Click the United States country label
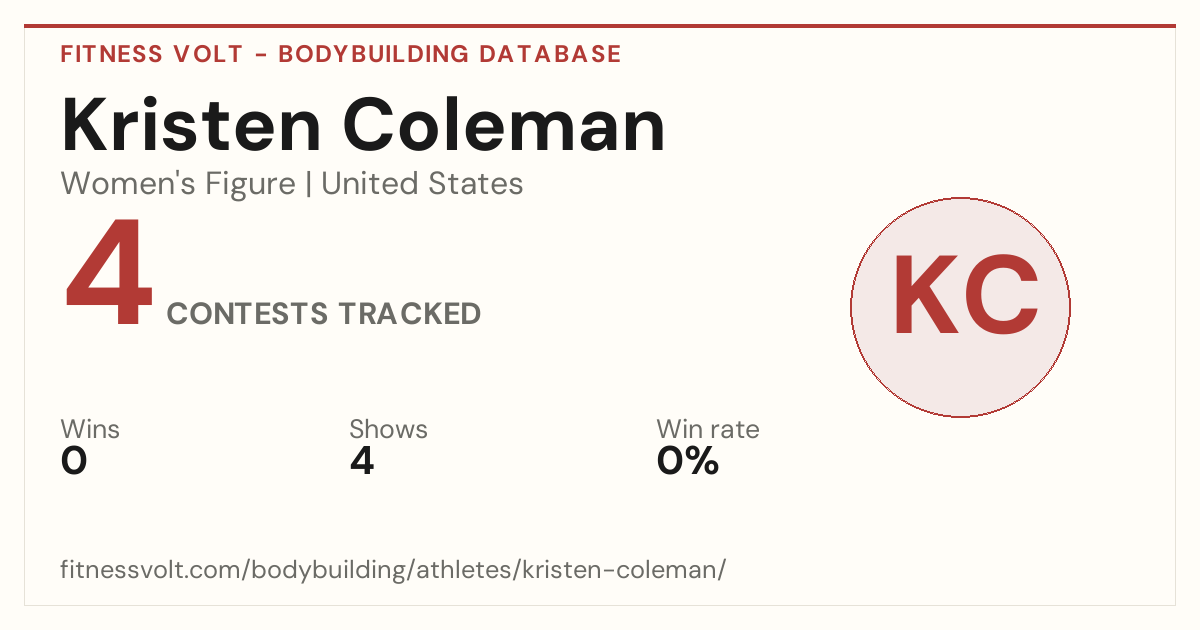The height and width of the screenshot is (630, 1200). (x=422, y=184)
